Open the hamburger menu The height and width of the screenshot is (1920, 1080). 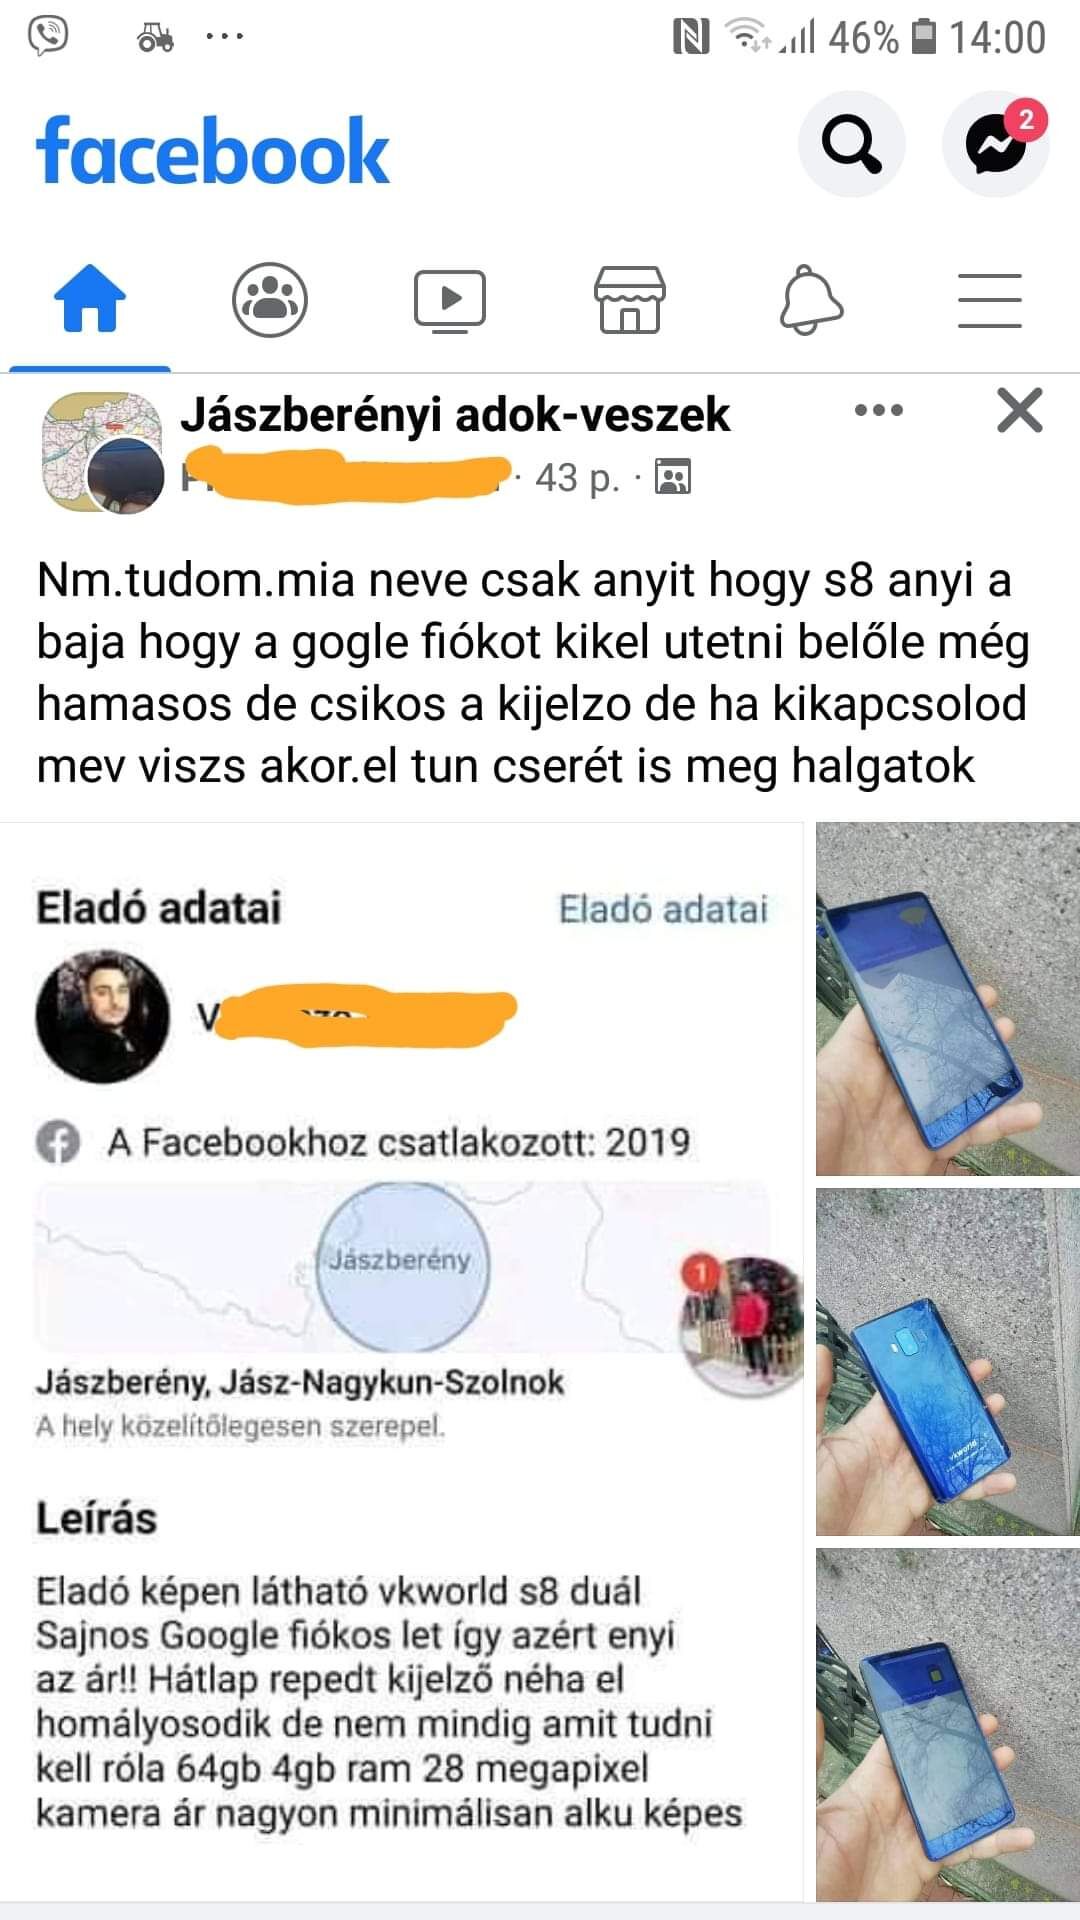click(x=990, y=300)
